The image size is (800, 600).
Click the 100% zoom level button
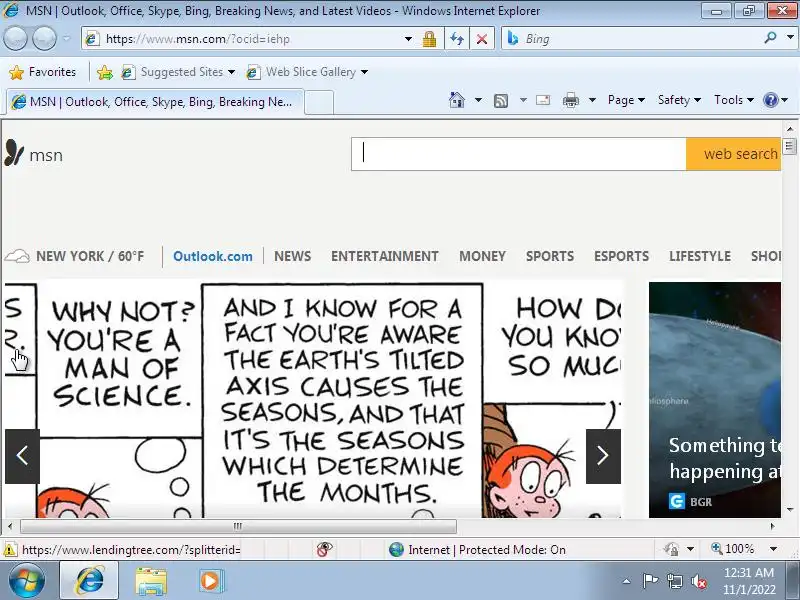(x=733, y=549)
